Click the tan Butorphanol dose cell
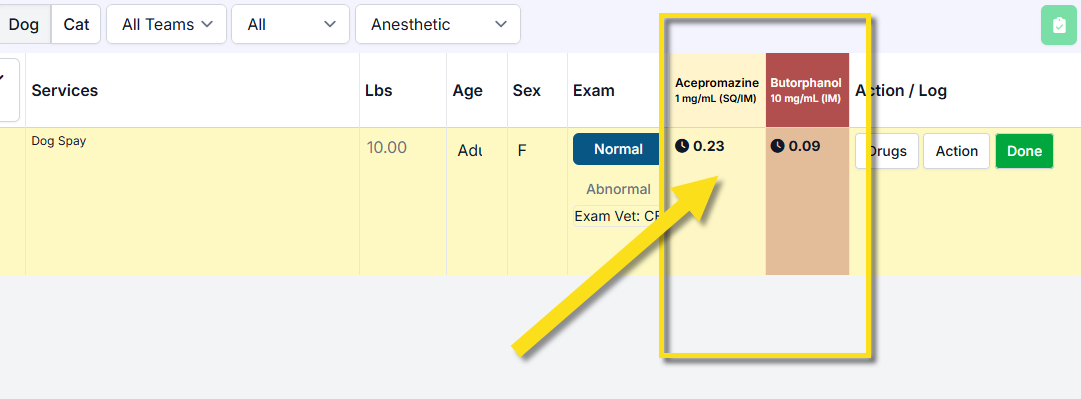The height and width of the screenshot is (399, 1081). pos(807,201)
